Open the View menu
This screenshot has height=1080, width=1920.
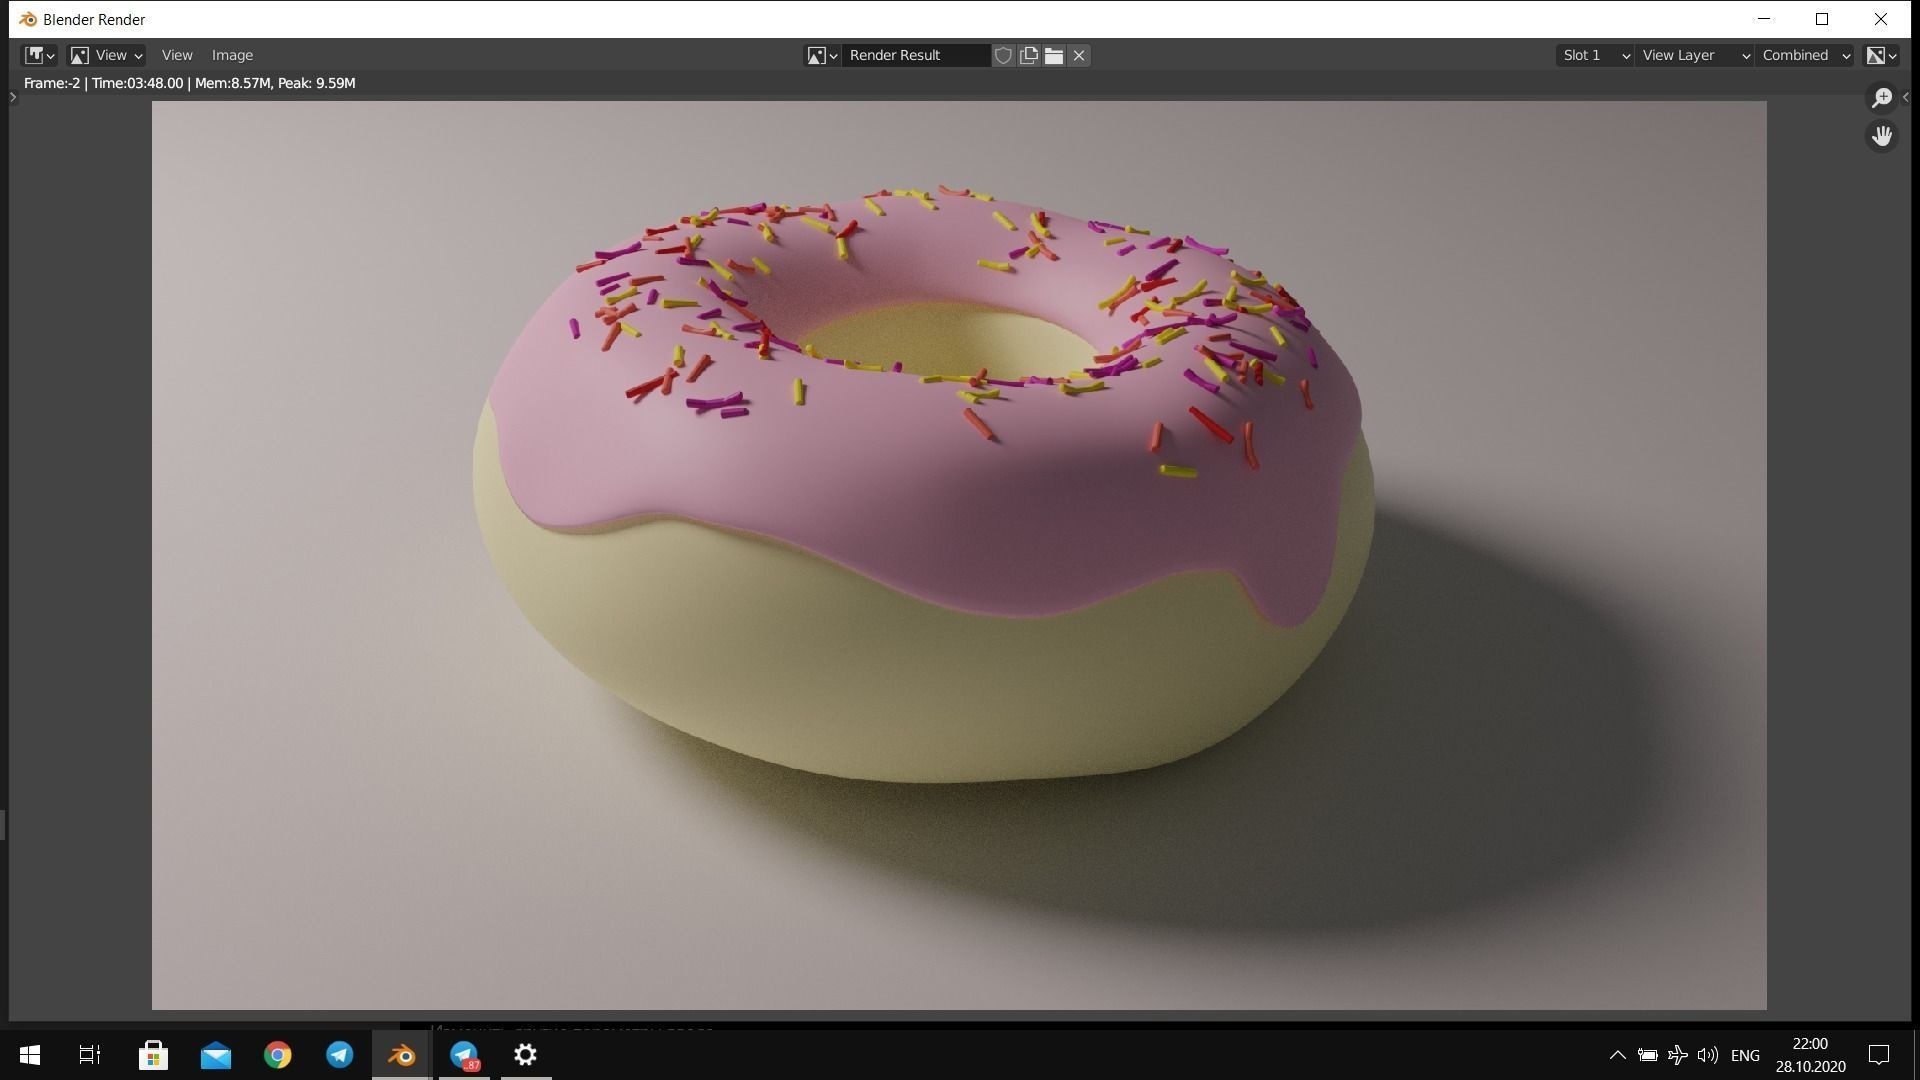(176, 55)
